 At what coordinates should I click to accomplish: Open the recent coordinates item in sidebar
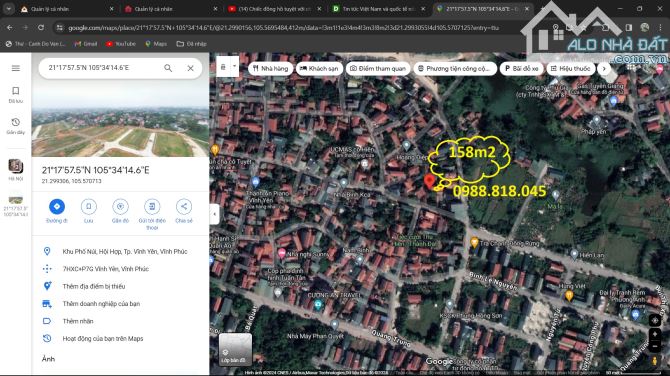tap(16, 204)
